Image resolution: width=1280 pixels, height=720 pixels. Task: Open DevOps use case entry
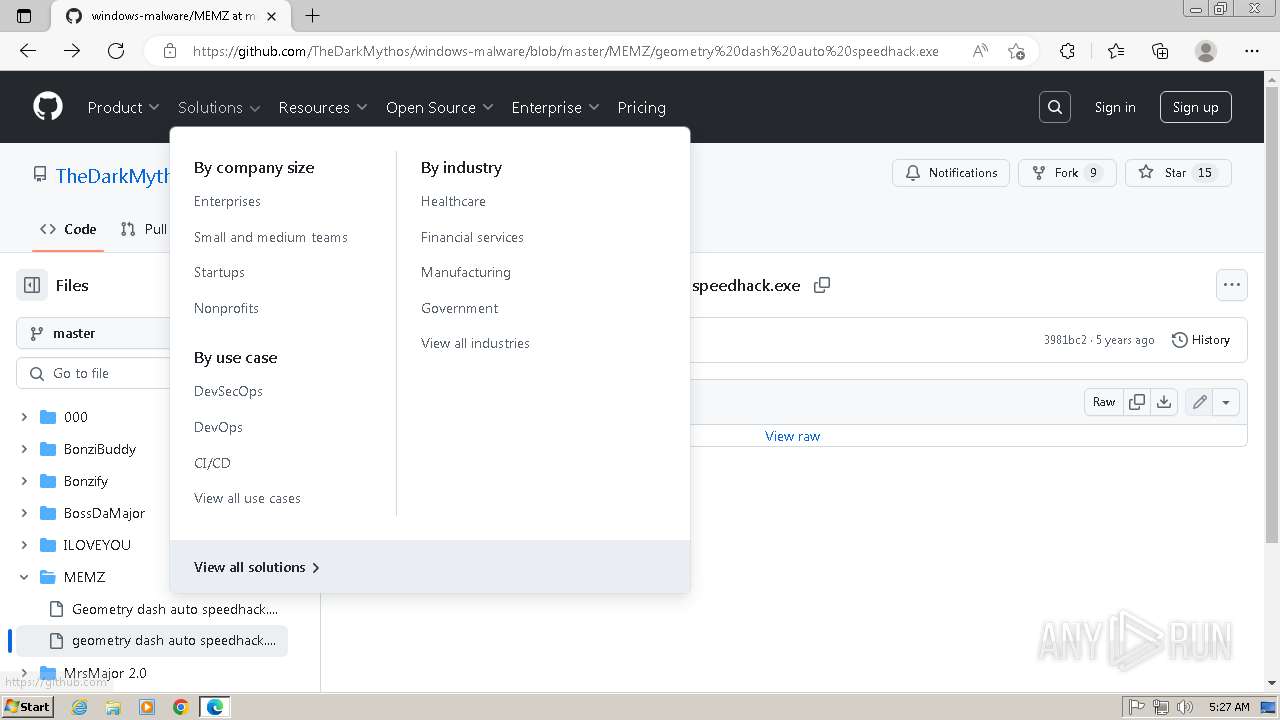(218, 427)
